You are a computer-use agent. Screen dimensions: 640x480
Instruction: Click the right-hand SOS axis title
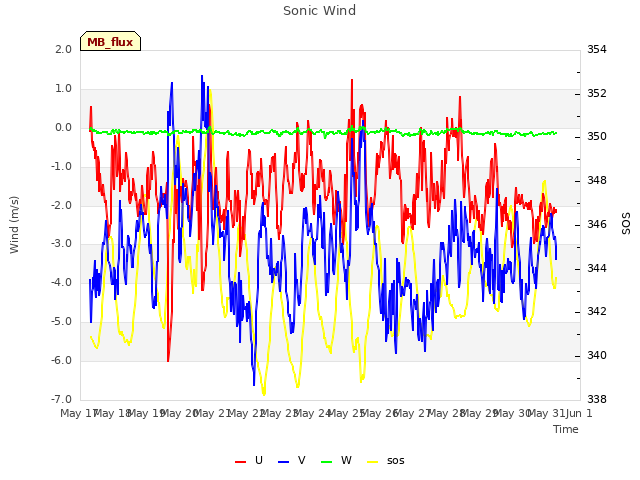625,224
